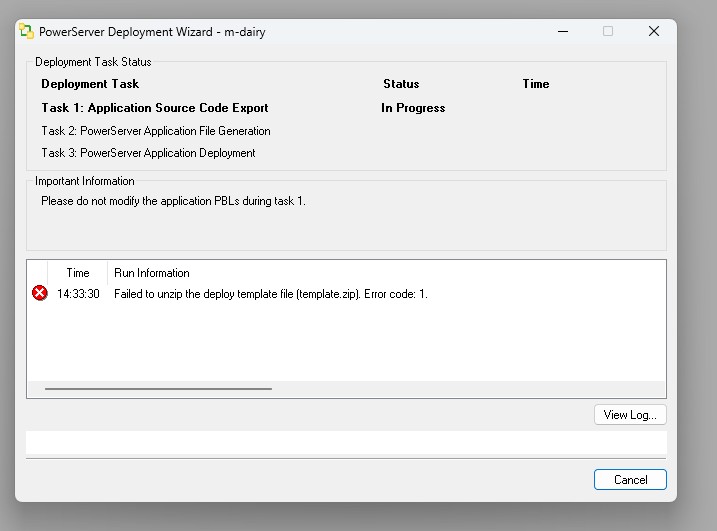This screenshot has width=717, height=531.
Task: Select the failed to unzip error message row
Action: pyautogui.click(x=271, y=294)
